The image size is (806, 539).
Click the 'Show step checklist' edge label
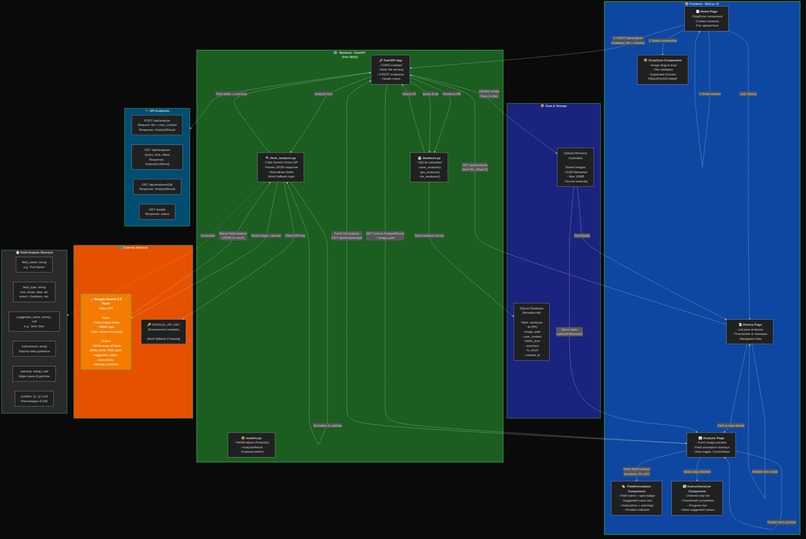[x=697, y=472]
